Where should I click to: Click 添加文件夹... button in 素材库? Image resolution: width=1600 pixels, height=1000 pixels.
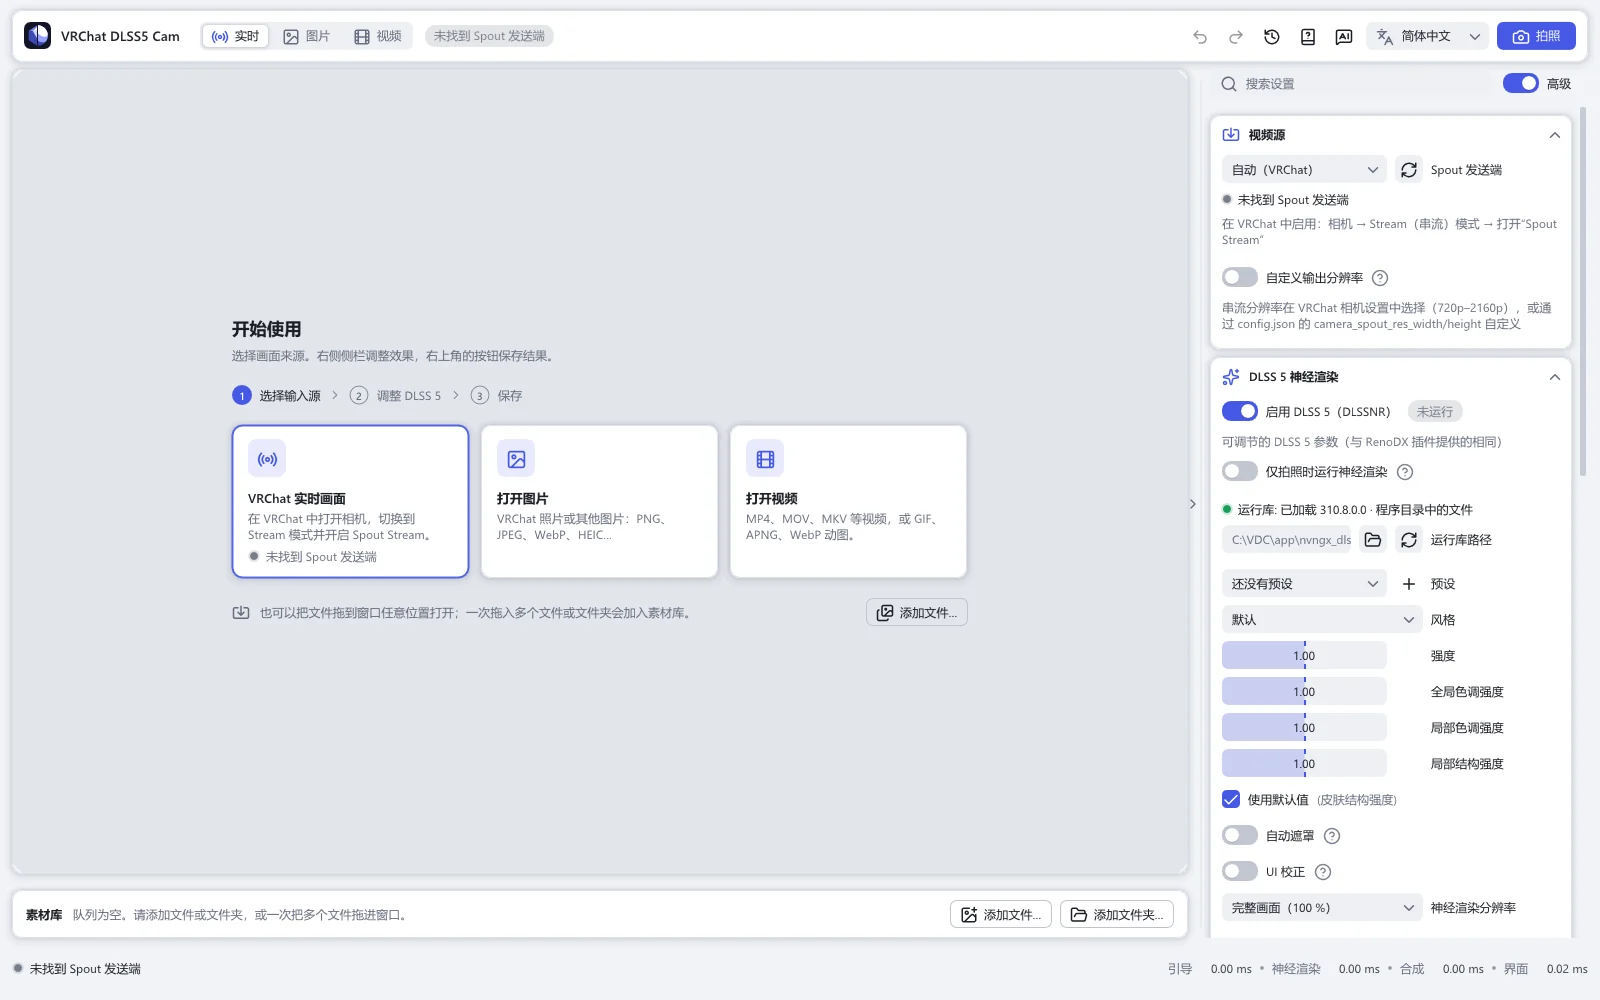tap(1117, 914)
